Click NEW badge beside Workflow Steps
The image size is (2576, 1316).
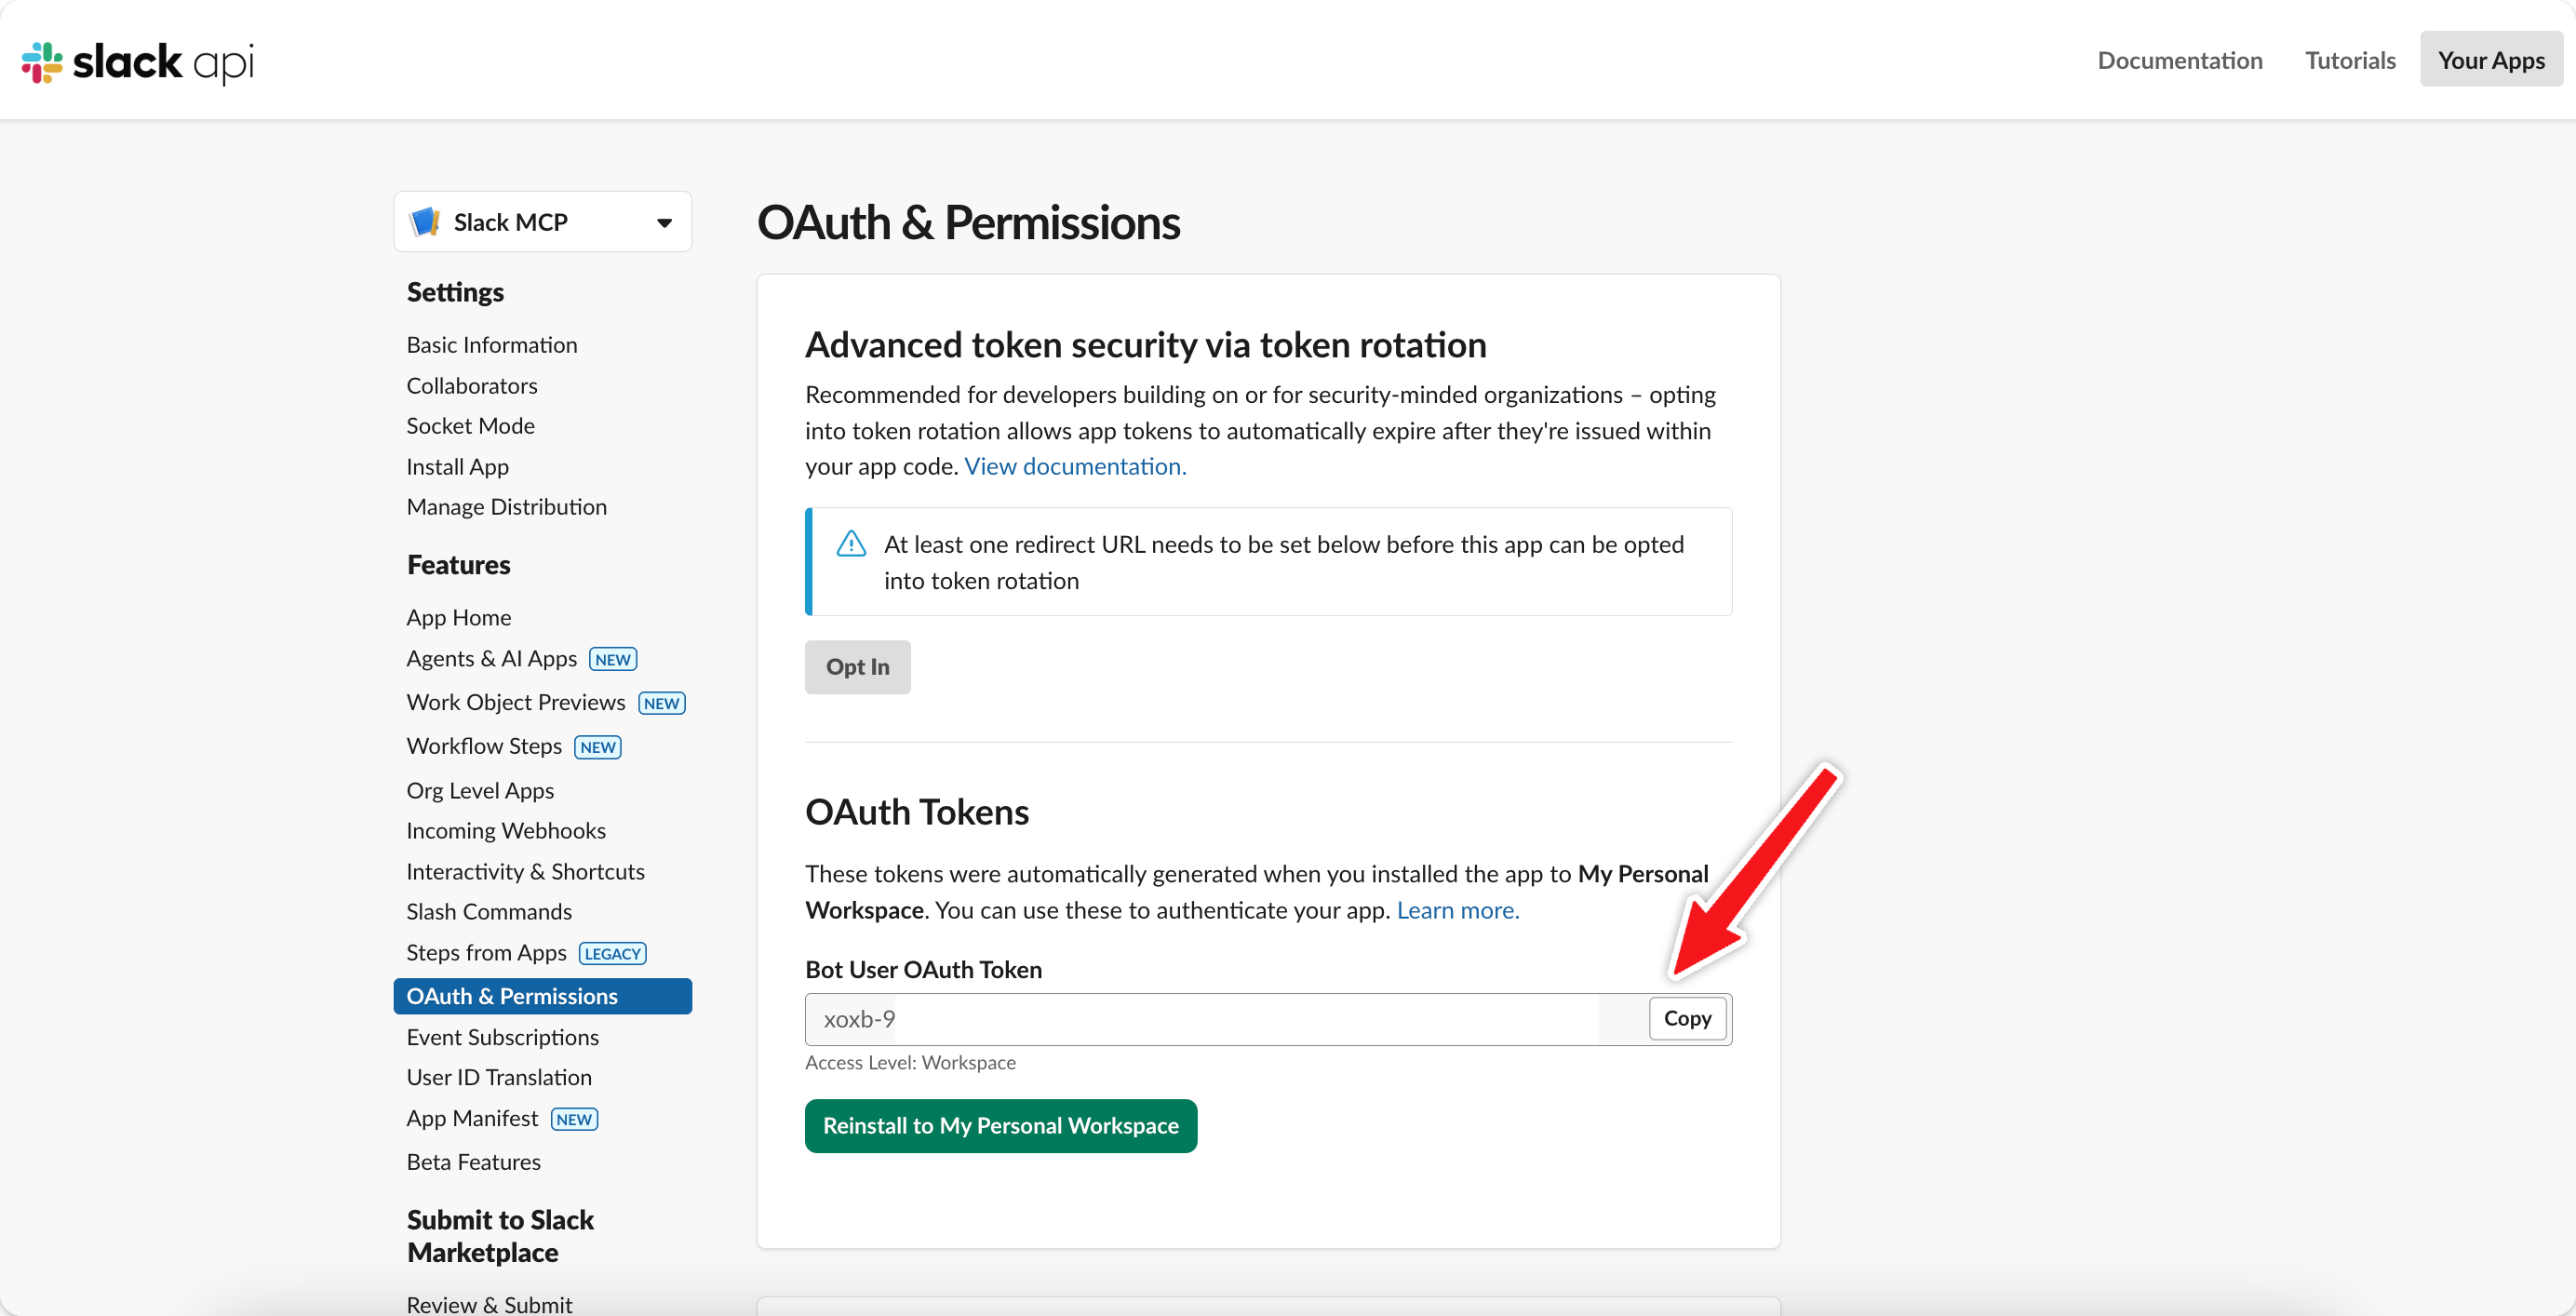[x=598, y=748]
